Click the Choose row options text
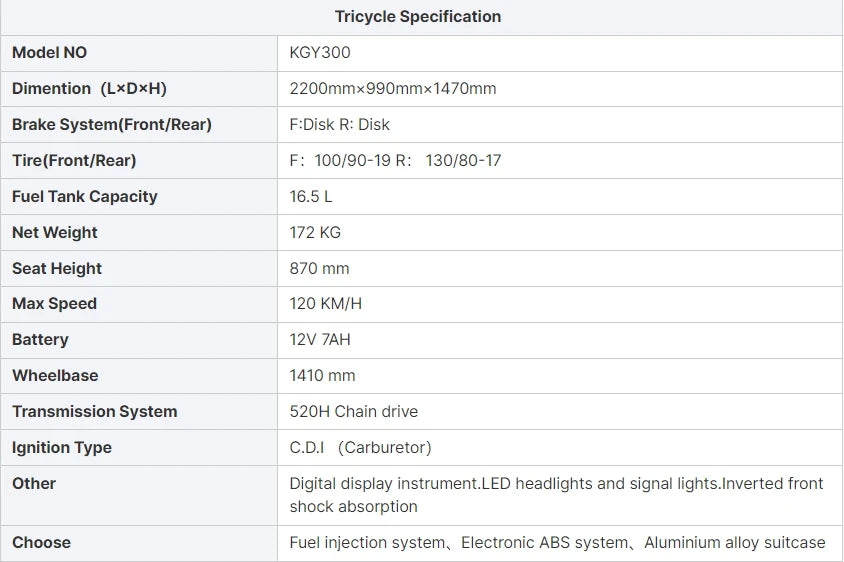This screenshot has height=562, width=844. (558, 543)
